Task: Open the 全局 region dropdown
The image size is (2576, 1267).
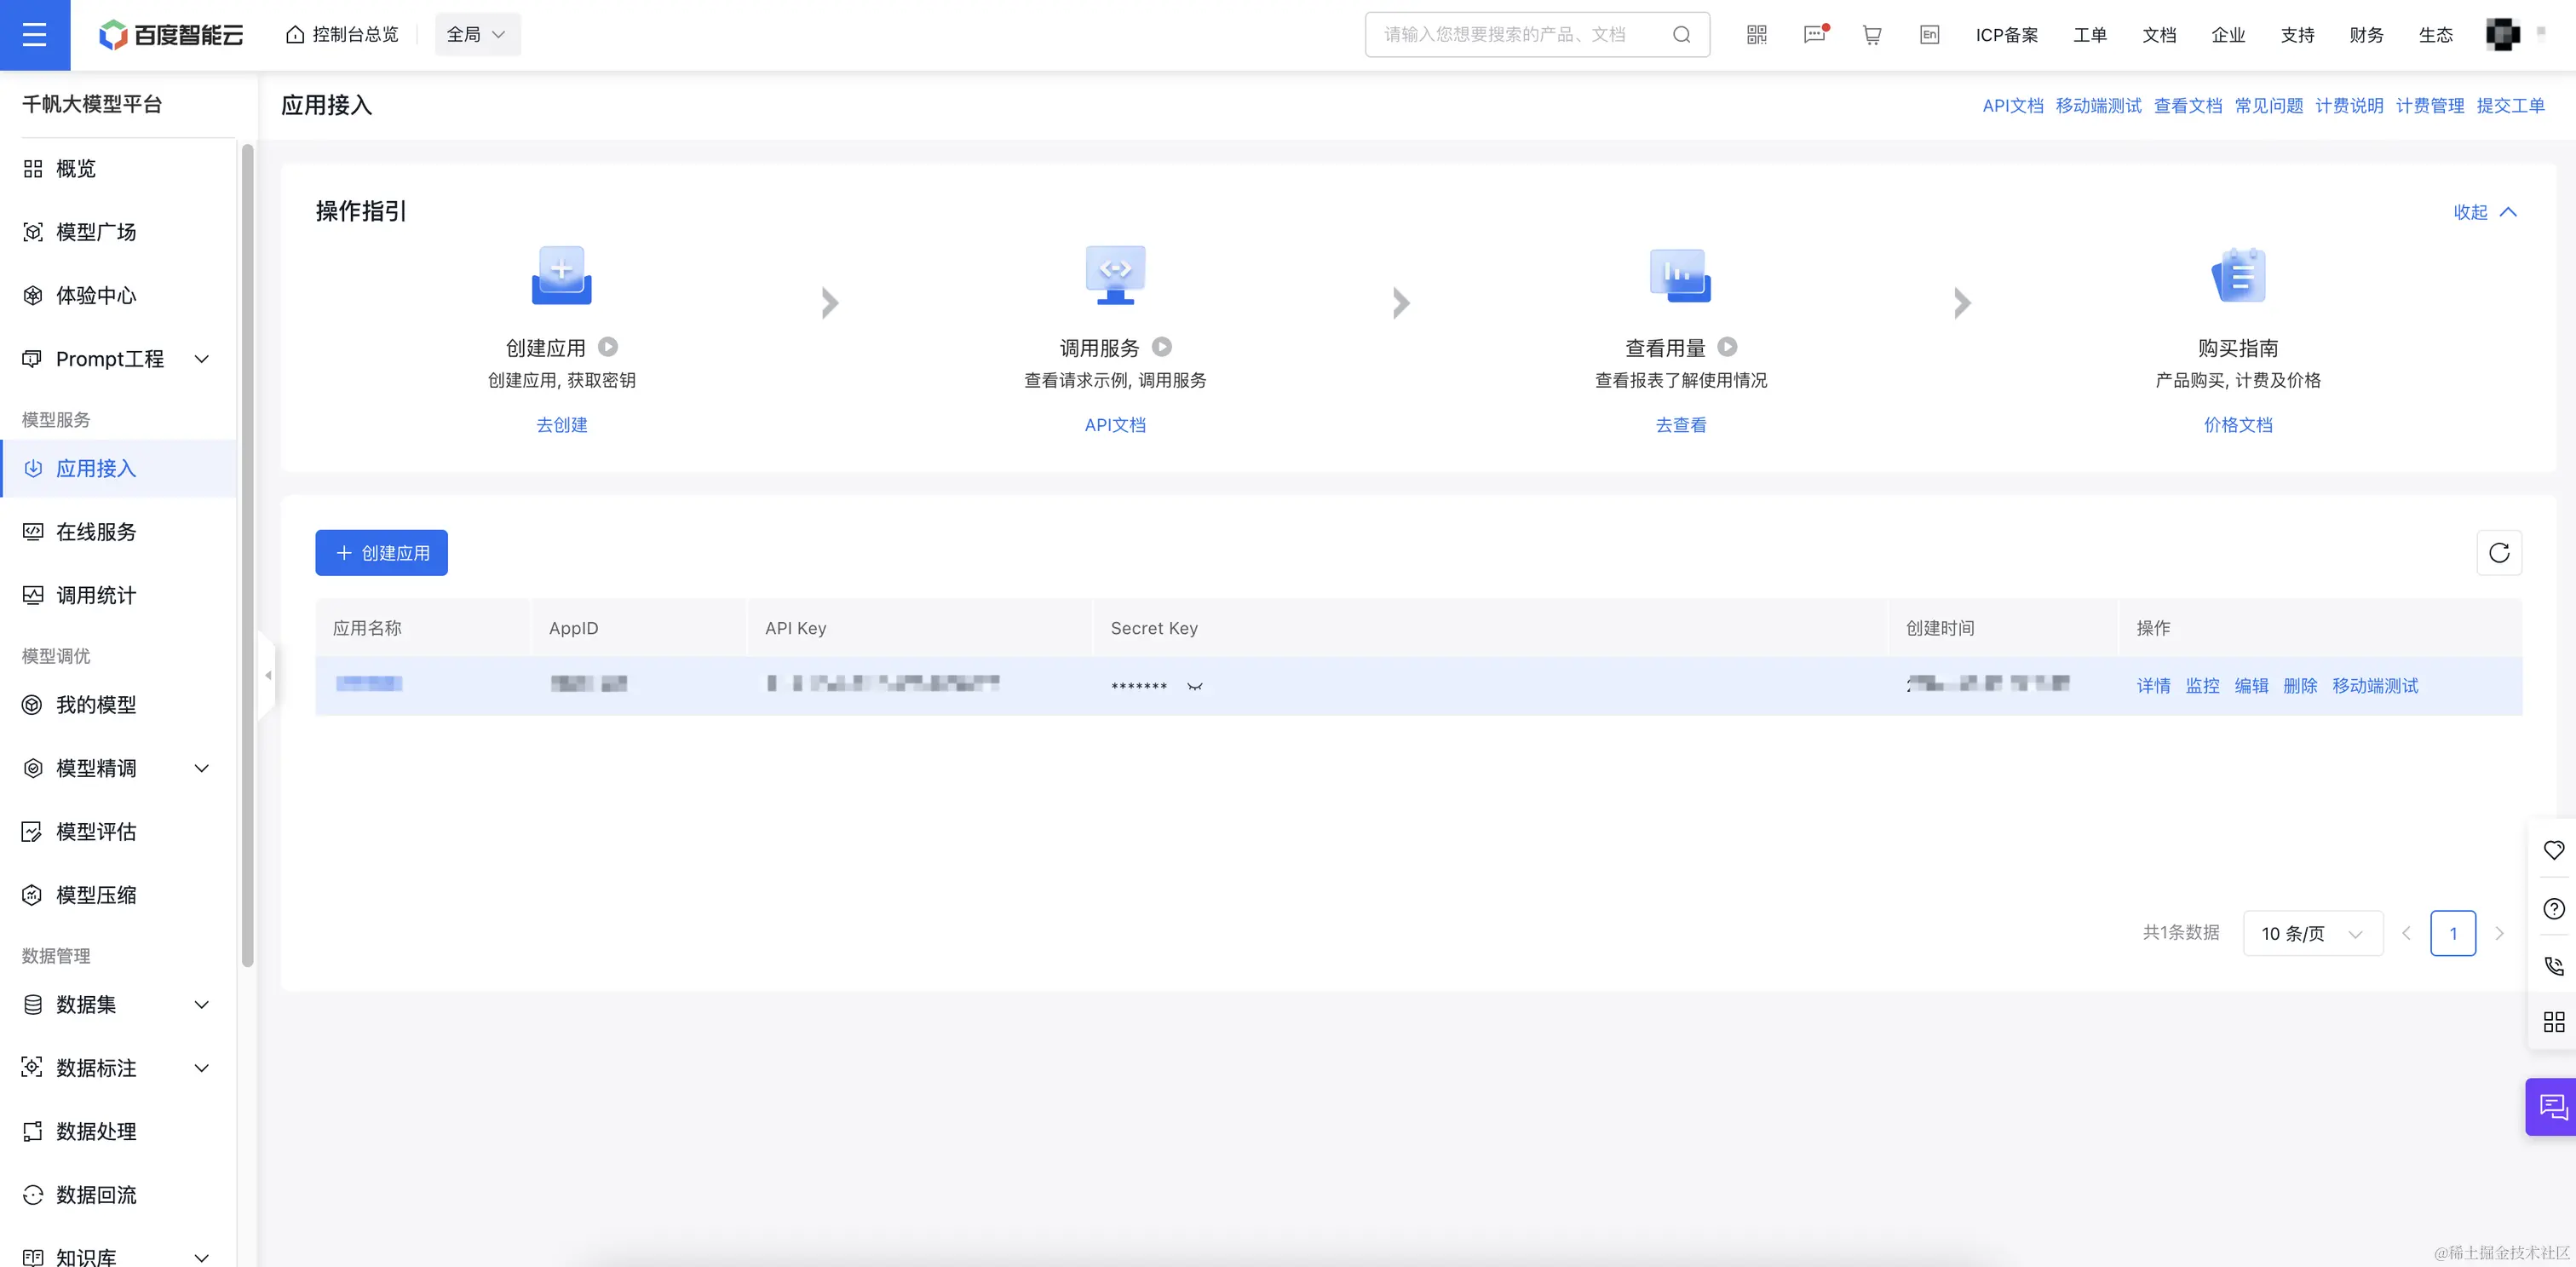Action: click(x=477, y=35)
